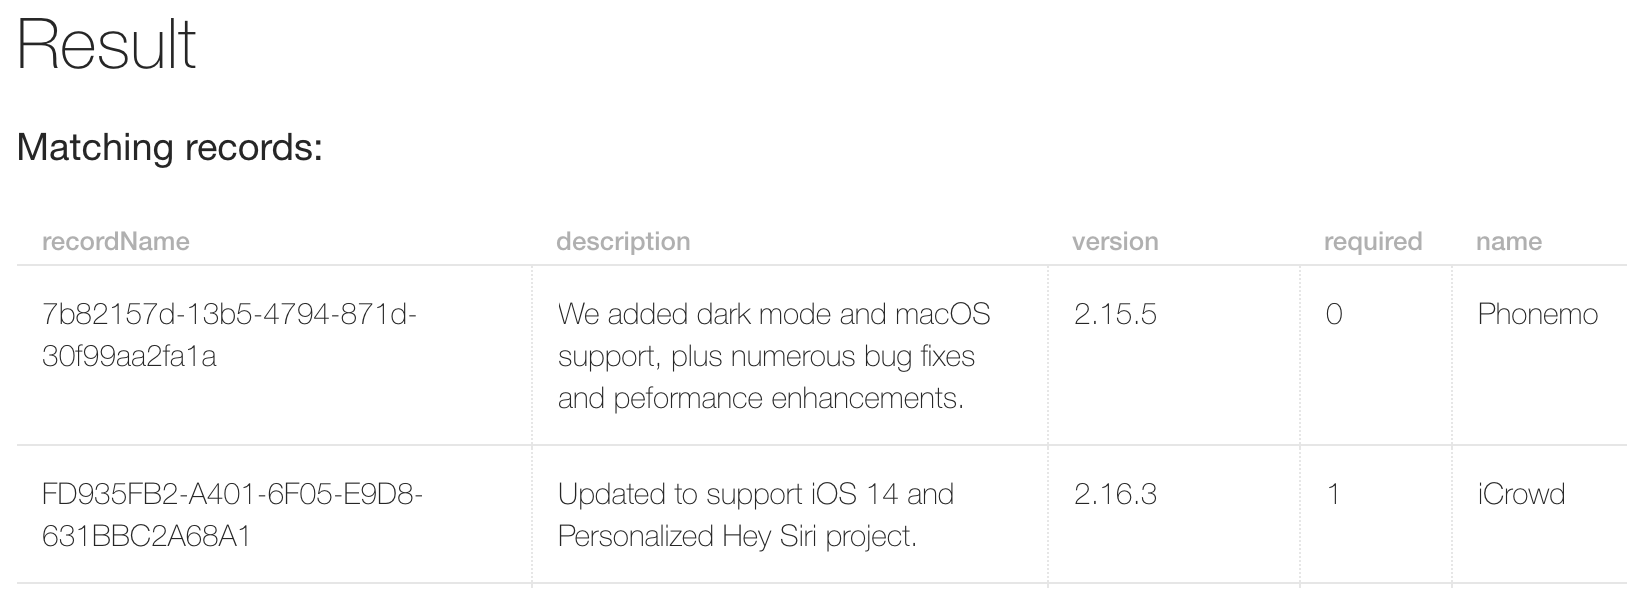Click the iCrowd name cell
The image size is (1632, 590).
pos(1521,494)
